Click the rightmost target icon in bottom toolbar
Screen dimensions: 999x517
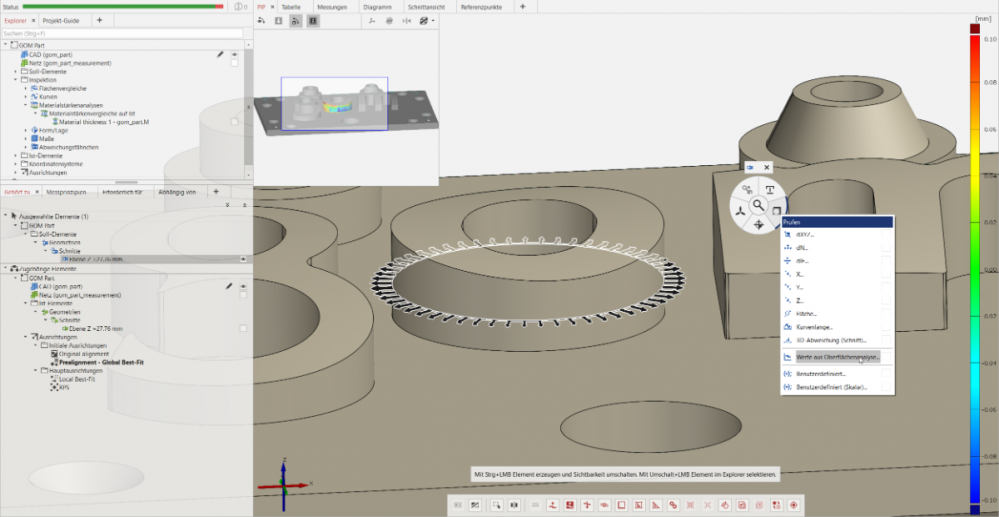tap(793, 506)
